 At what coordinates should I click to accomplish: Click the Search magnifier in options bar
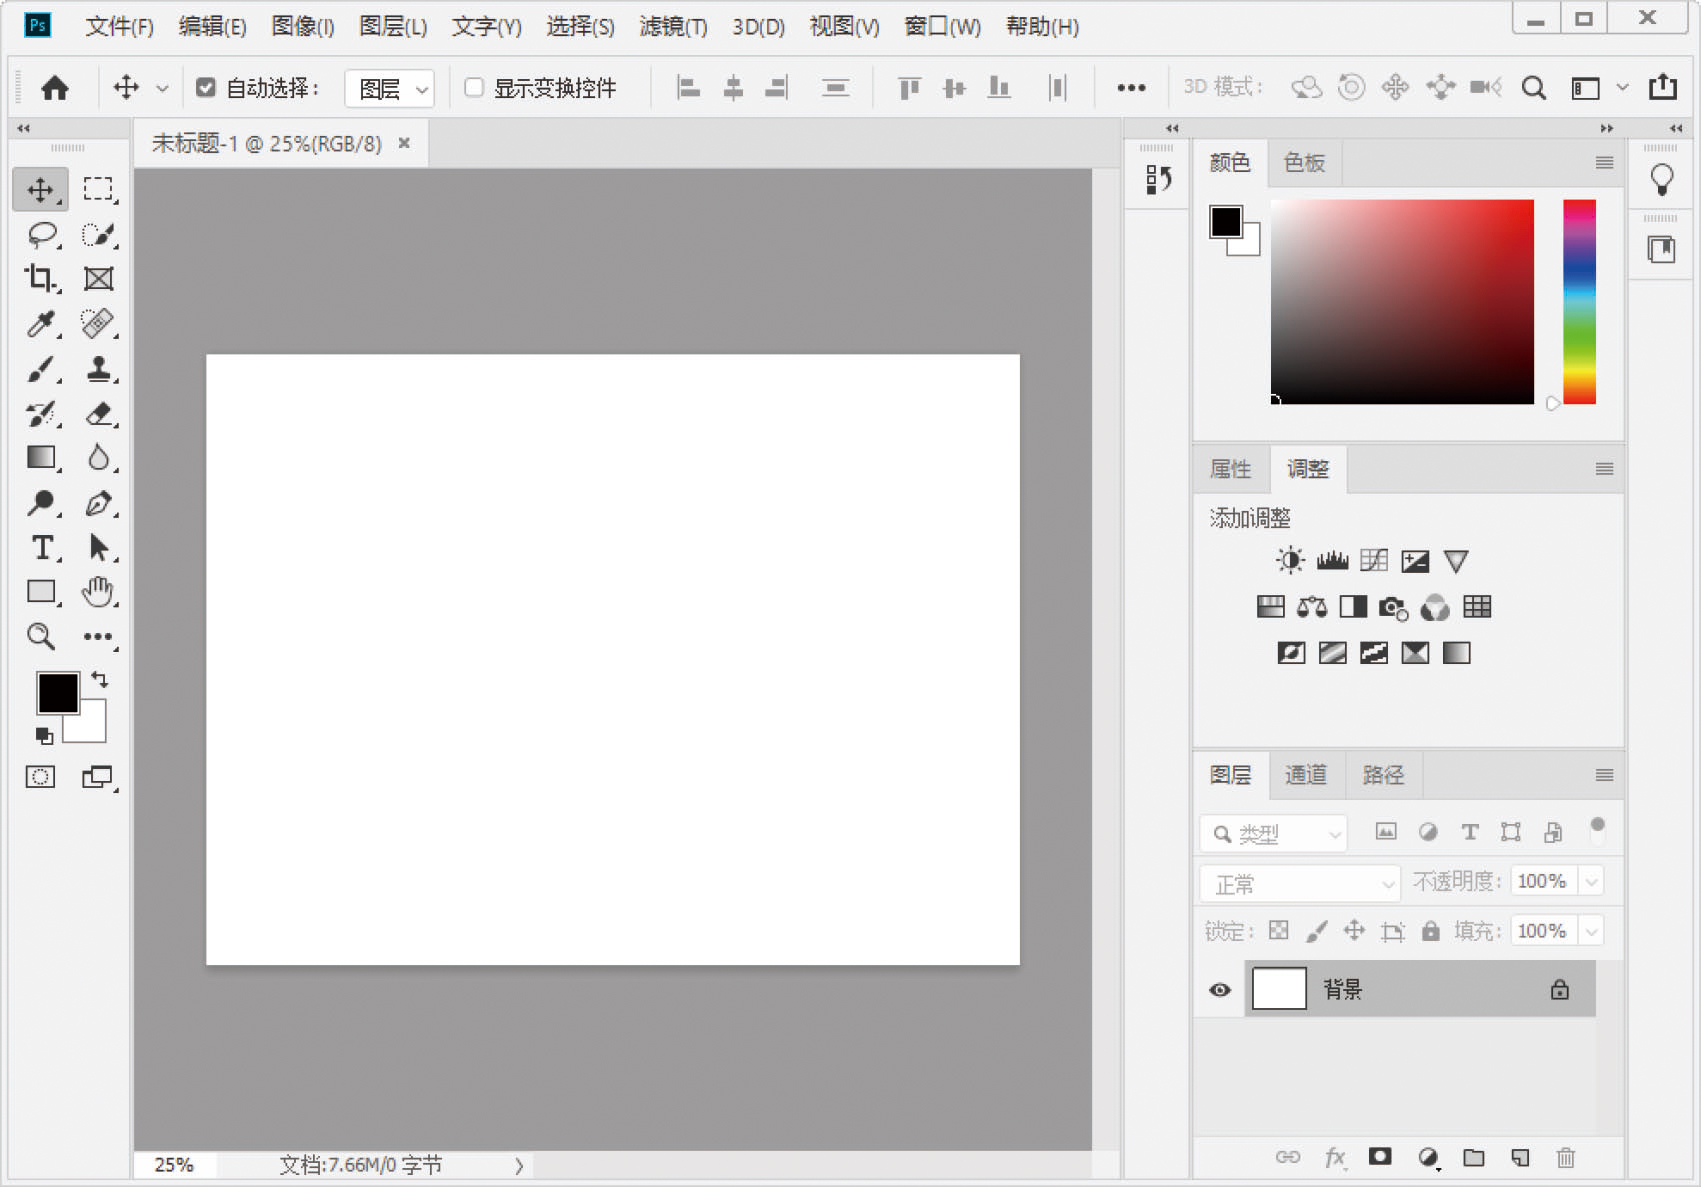(1533, 88)
